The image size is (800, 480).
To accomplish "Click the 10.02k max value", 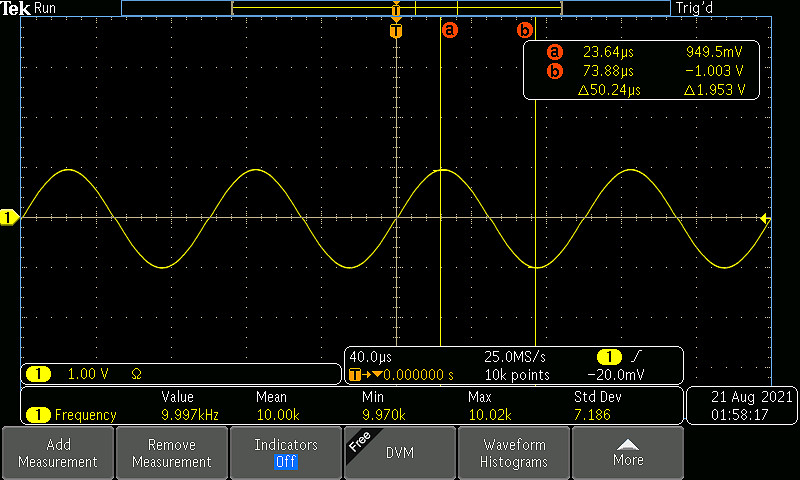I will pyautogui.click(x=490, y=415).
